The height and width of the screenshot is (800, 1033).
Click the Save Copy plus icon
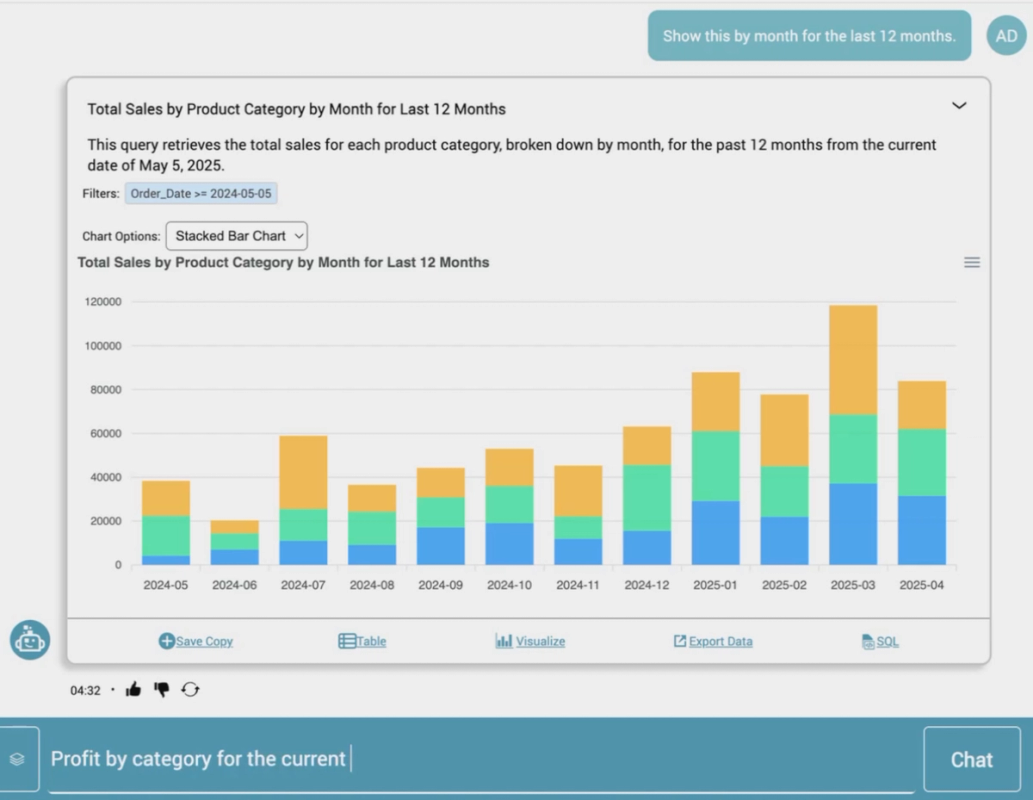(167, 641)
